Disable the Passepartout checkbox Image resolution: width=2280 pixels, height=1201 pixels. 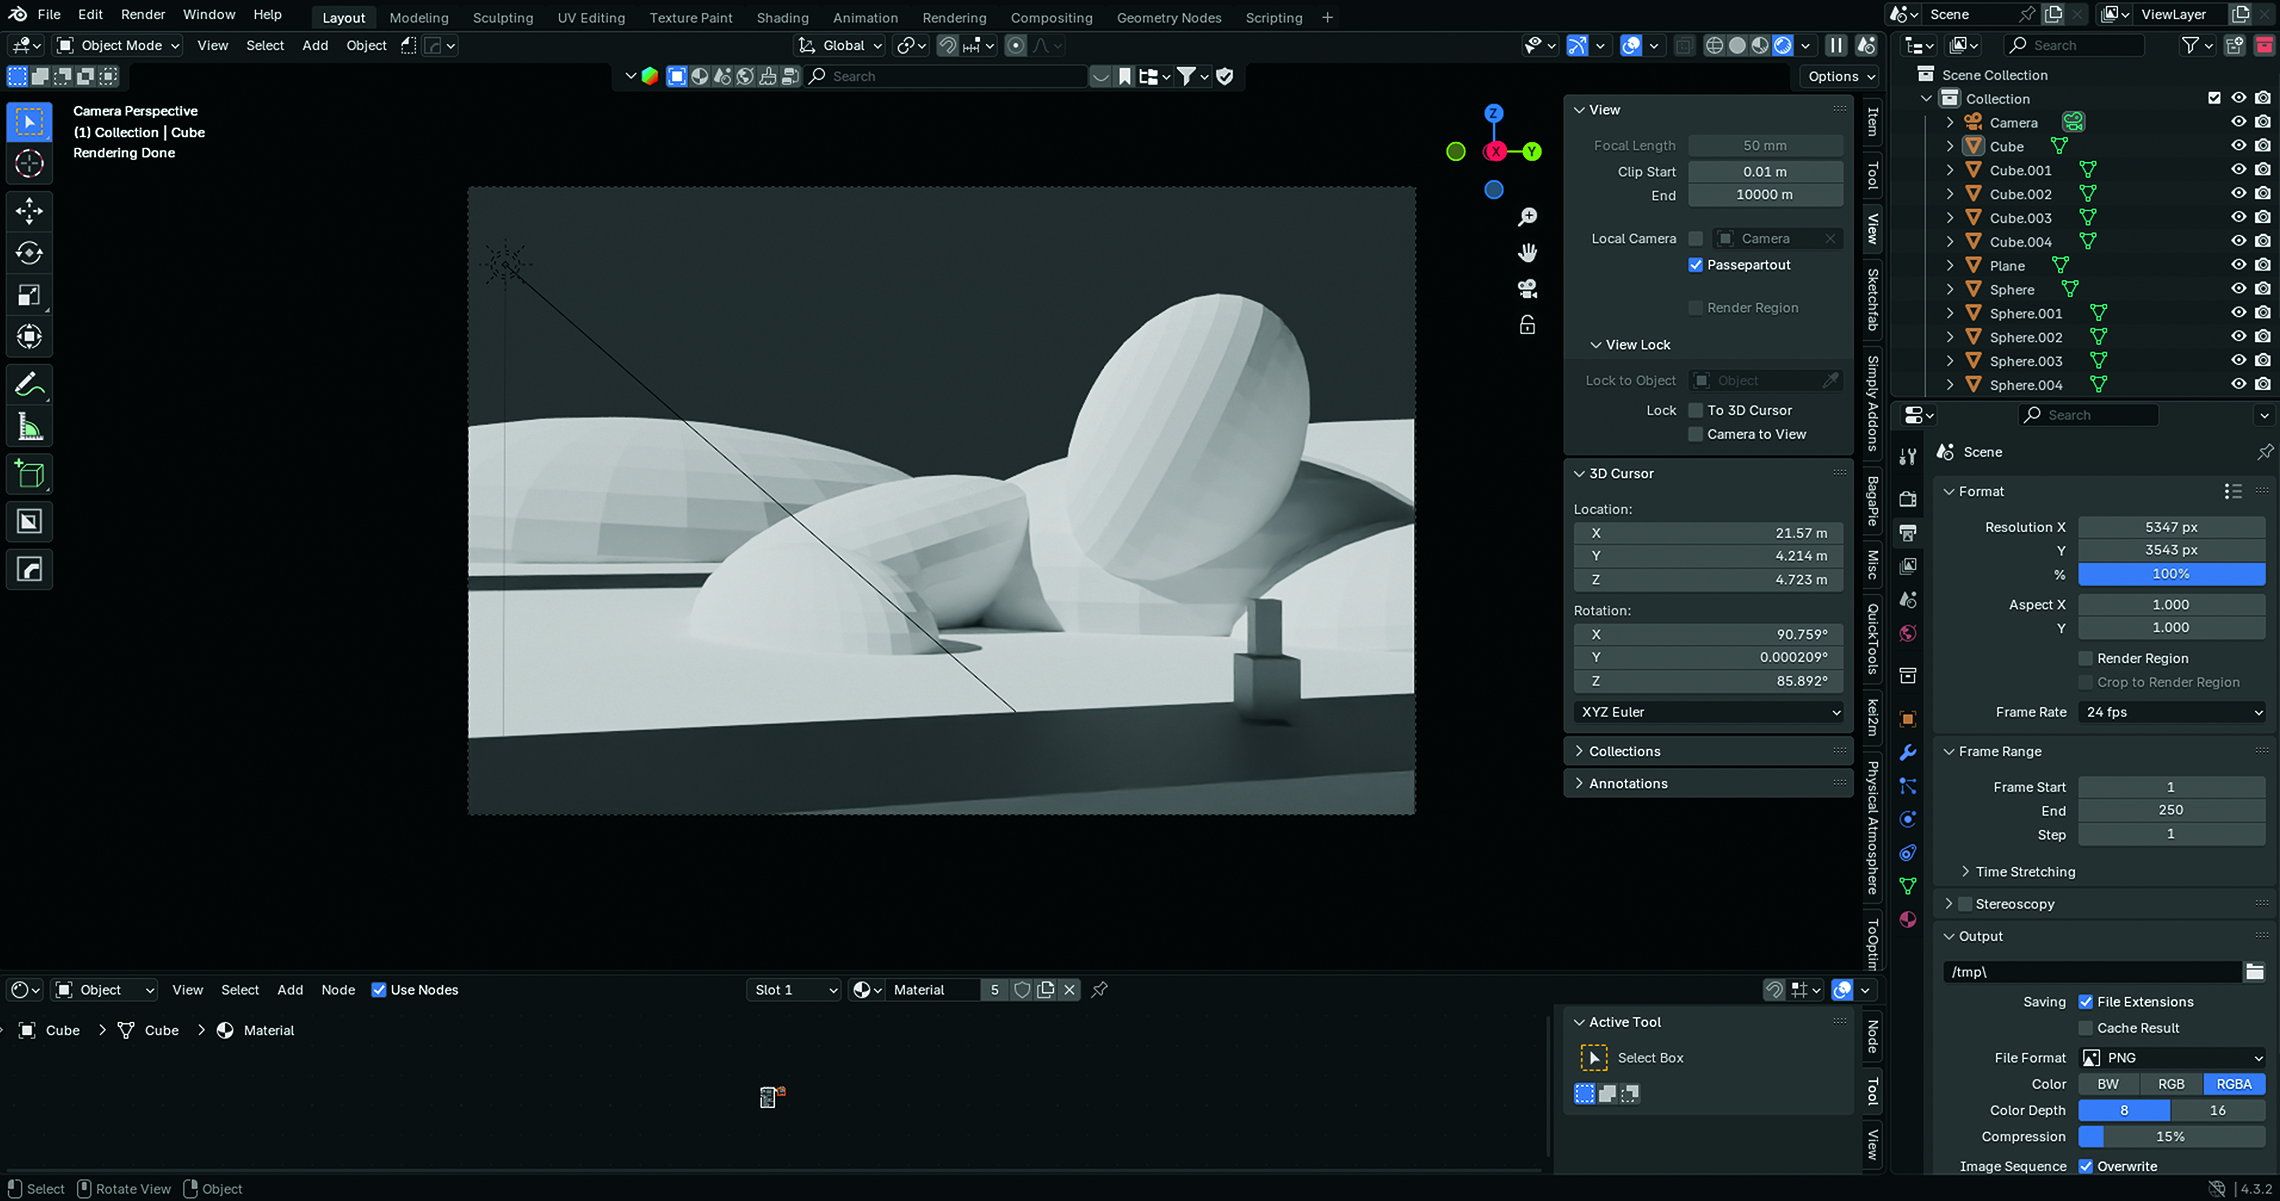1696,264
